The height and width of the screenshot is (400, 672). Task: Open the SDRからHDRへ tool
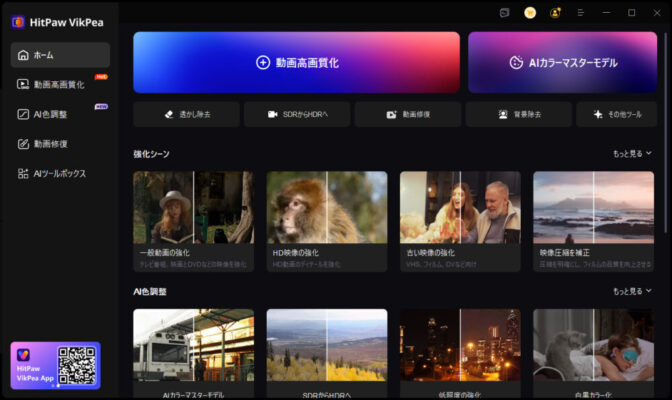coord(297,114)
